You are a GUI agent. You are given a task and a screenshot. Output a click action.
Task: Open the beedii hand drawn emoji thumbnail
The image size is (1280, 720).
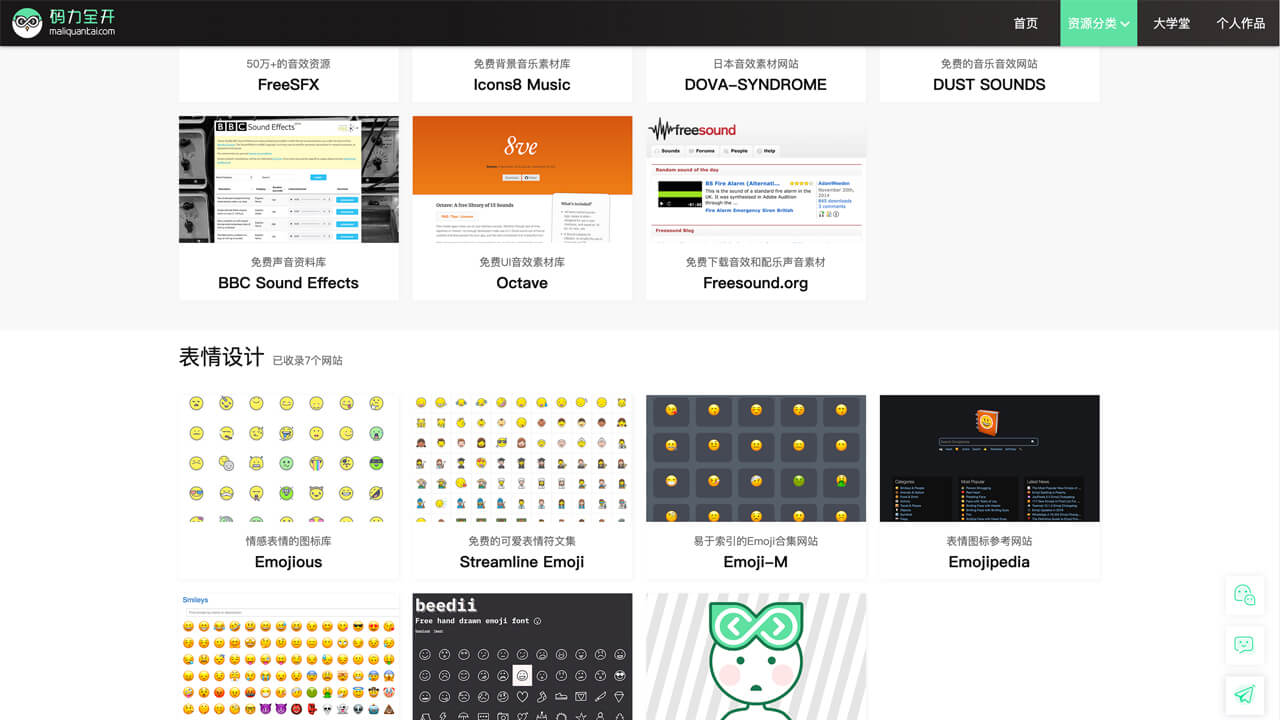[522, 656]
